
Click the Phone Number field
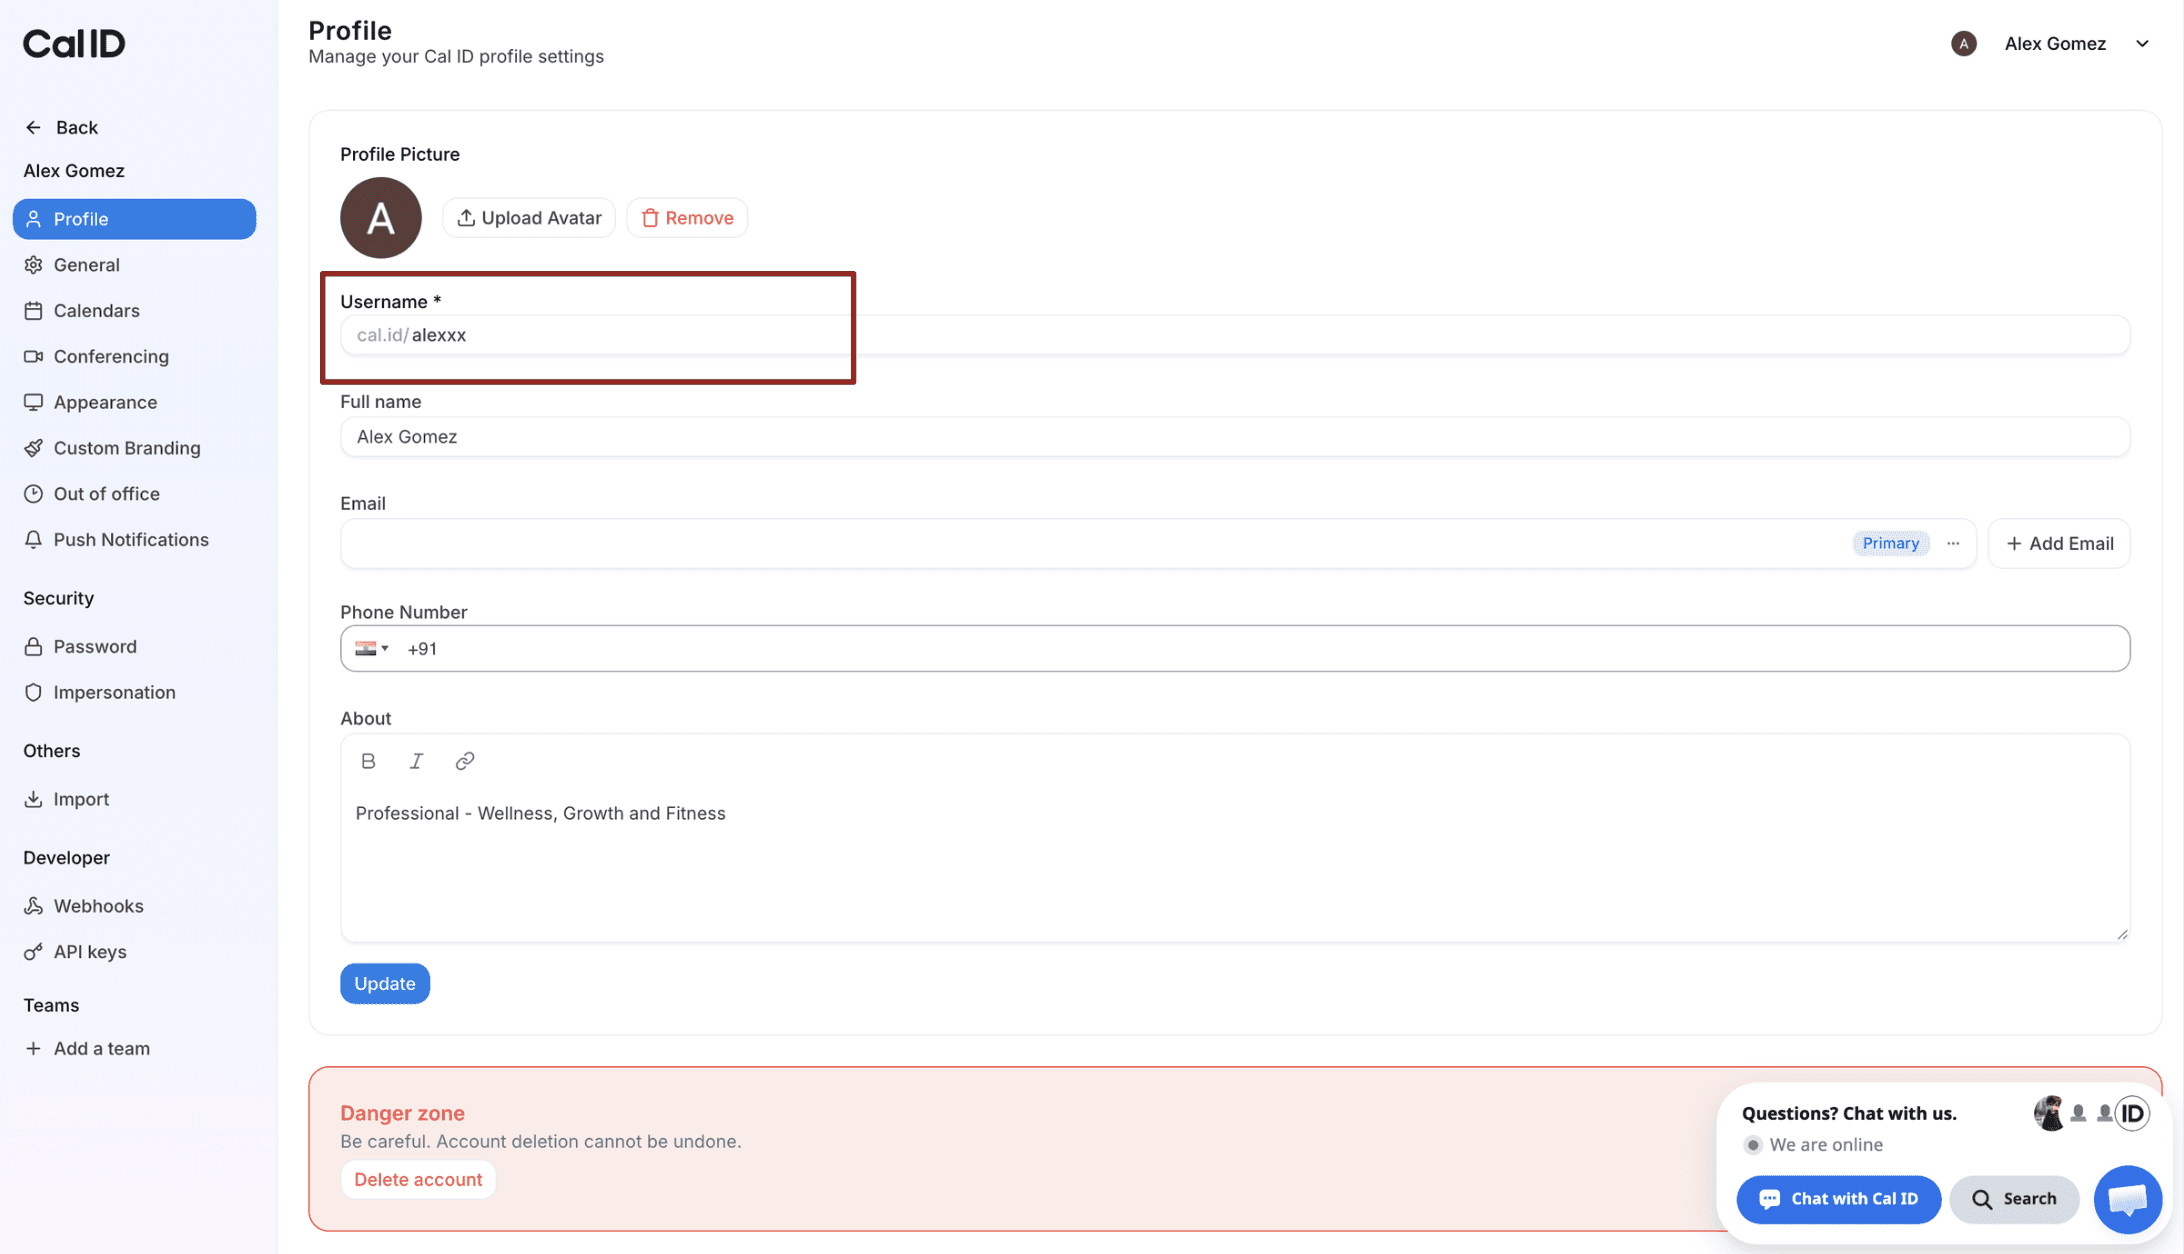tap(1235, 649)
